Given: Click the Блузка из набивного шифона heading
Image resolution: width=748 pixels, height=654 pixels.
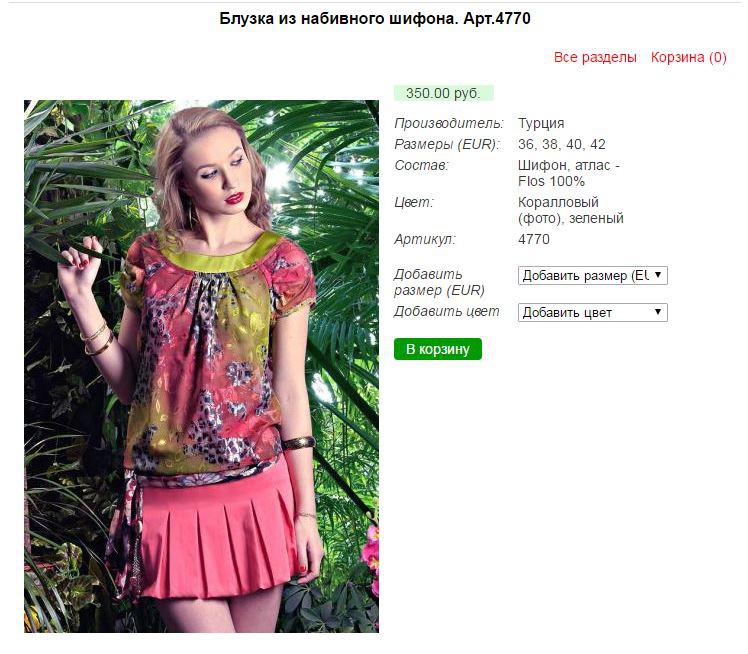Looking at the screenshot, I should [374, 19].
